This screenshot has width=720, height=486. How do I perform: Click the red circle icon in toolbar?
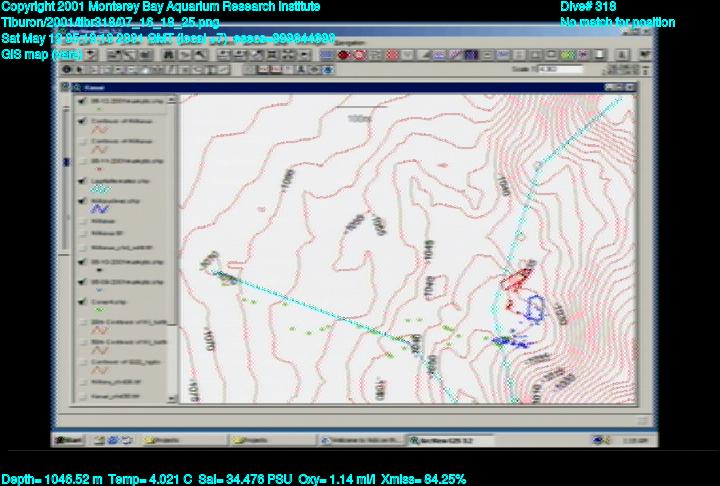point(344,54)
